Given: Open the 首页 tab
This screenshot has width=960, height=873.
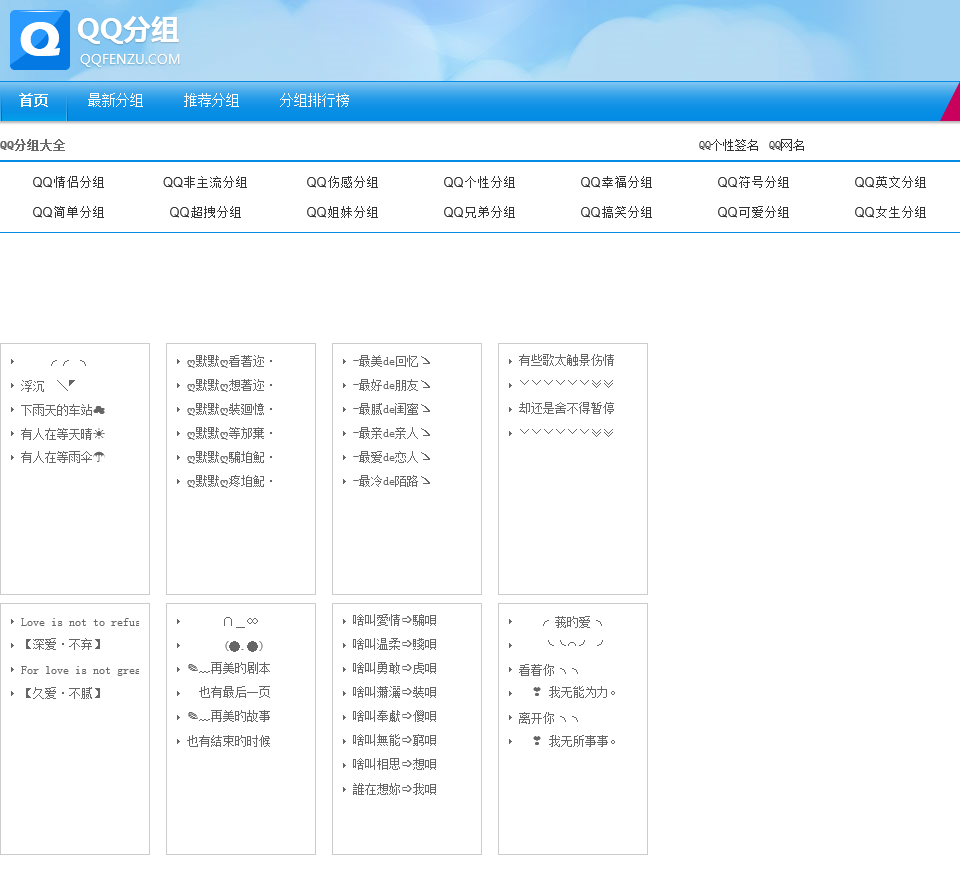Looking at the screenshot, I should 34,100.
